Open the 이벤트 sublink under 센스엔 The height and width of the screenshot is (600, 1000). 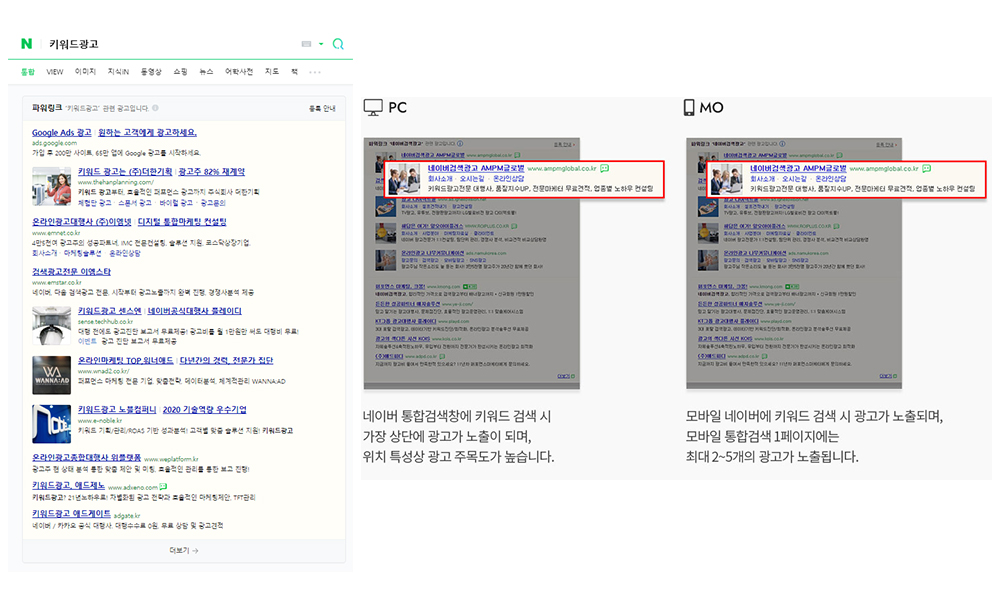[87, 342]
